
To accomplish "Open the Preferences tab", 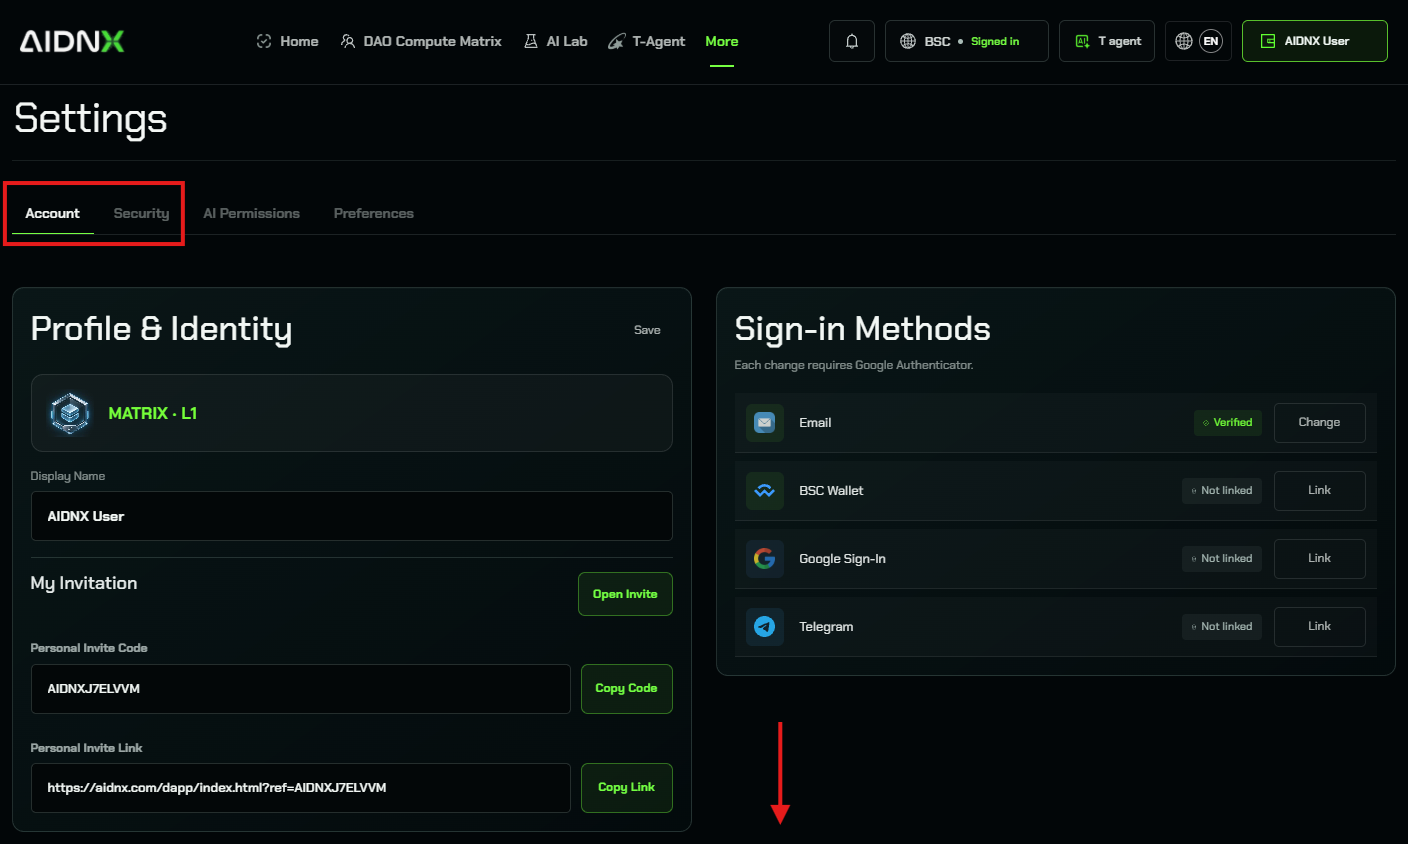I will pos(374,213).
